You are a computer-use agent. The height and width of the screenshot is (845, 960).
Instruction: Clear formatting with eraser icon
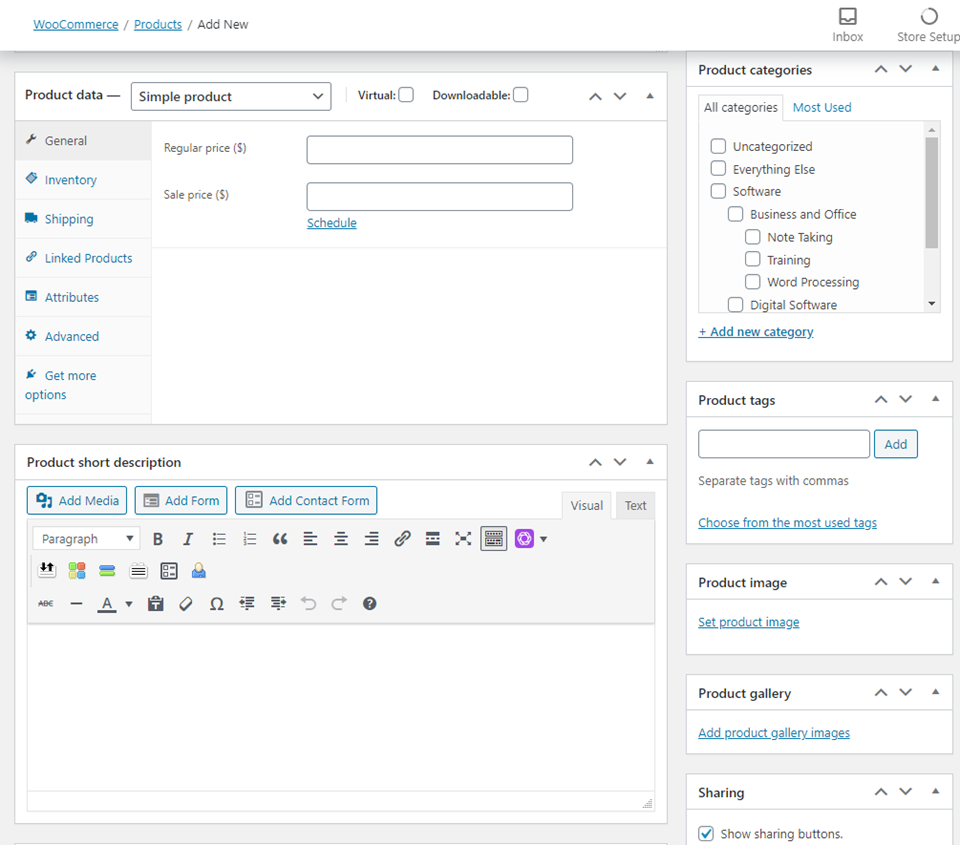186,604
